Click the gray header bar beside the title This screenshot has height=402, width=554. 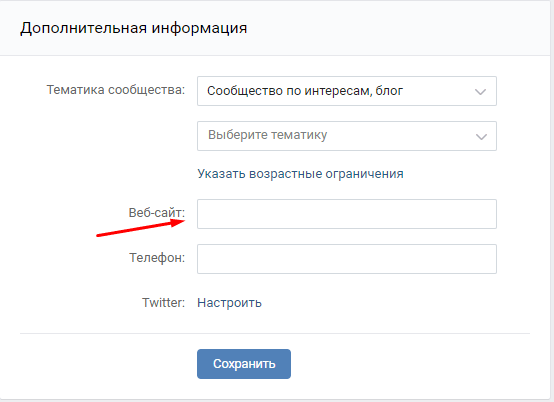coord(397,28)
